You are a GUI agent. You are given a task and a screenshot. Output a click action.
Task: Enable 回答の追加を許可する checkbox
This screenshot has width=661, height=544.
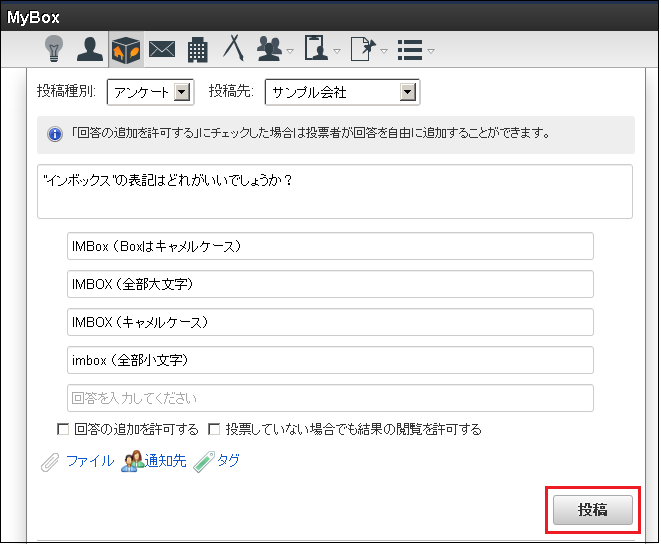tap(63, 429)
